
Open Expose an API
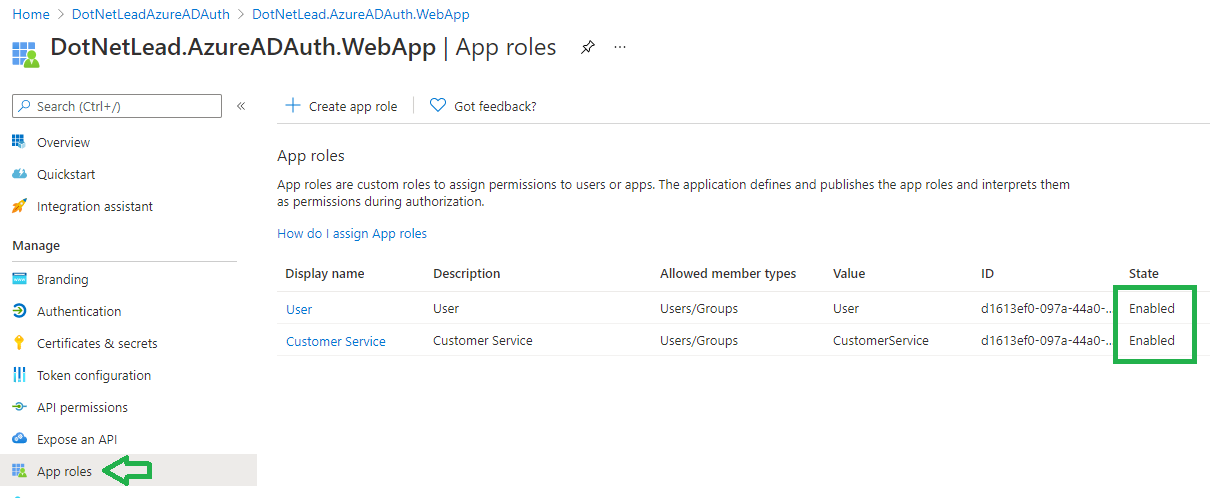[x=77, y=439]
